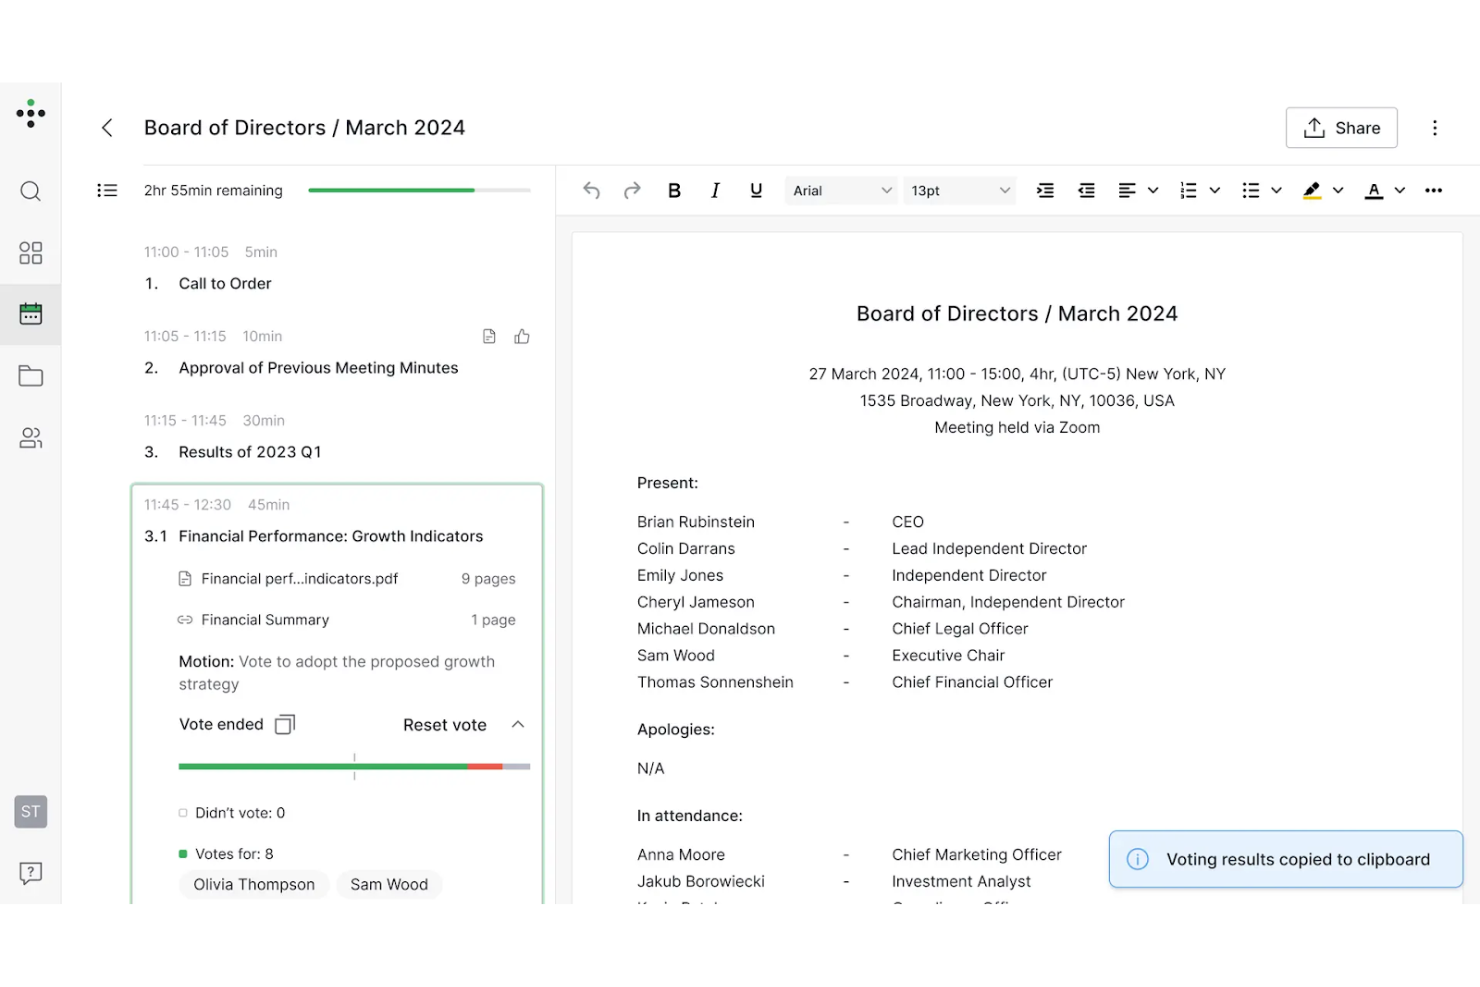Viewport: 1480px width, 987px height.
Task: Open search from the left sidebar
Action: [30, 191]
